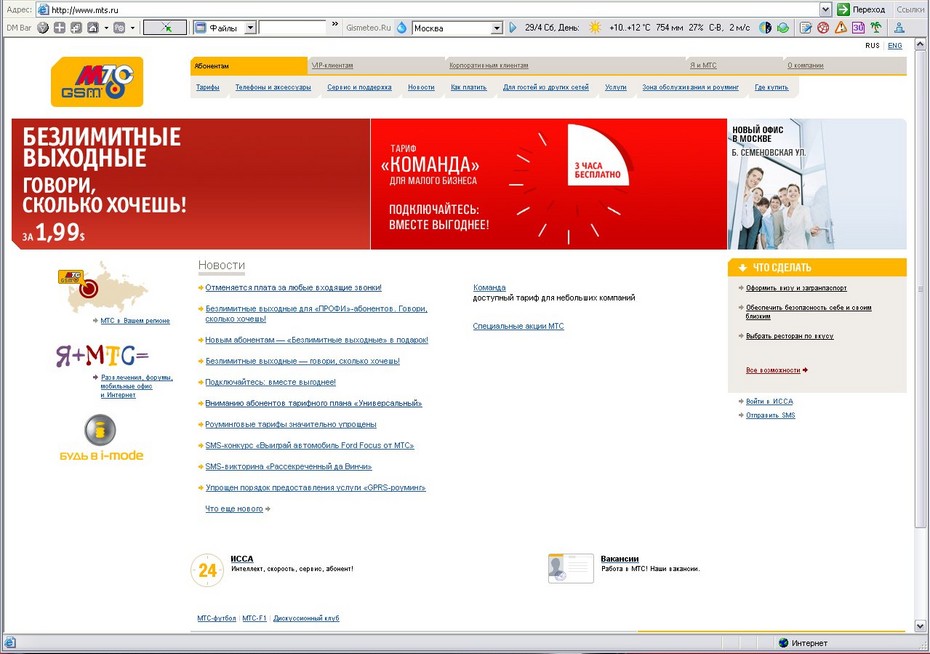This screenshot has height=654, width=930.
Task: Click the purple 30 calendar icon
Action: click(x=858, y=27)
